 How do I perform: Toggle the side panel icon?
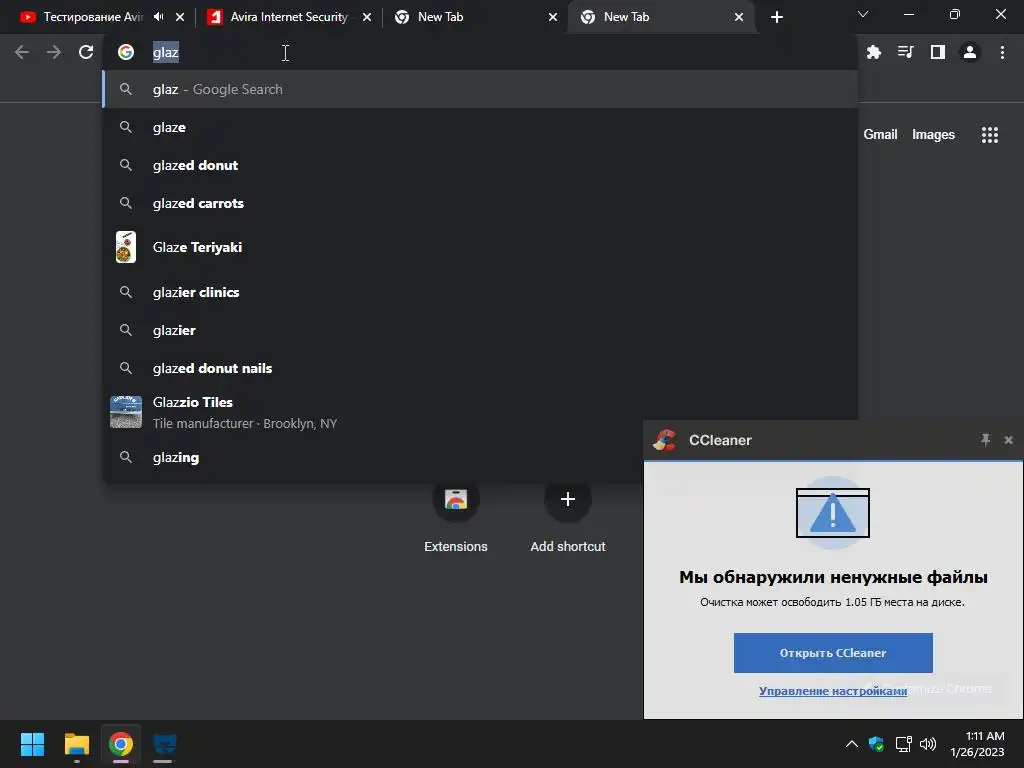pos(938,52)
